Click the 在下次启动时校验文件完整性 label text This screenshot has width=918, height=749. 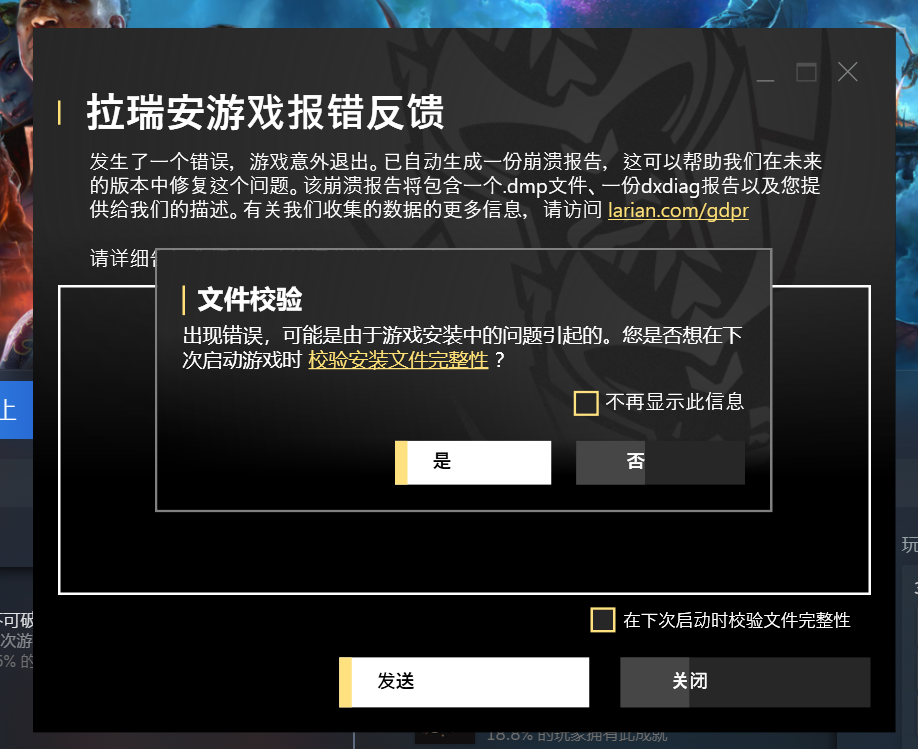737,620
